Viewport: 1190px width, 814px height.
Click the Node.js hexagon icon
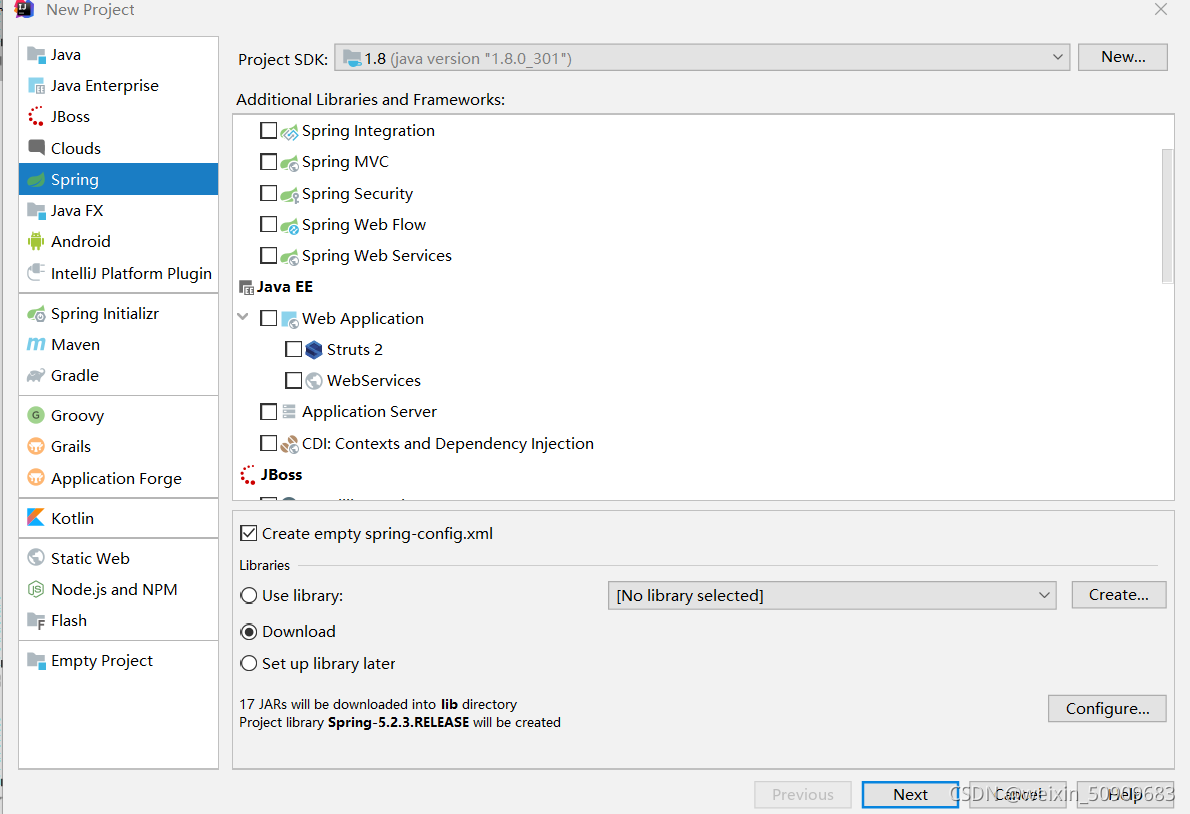click(36, 589)
